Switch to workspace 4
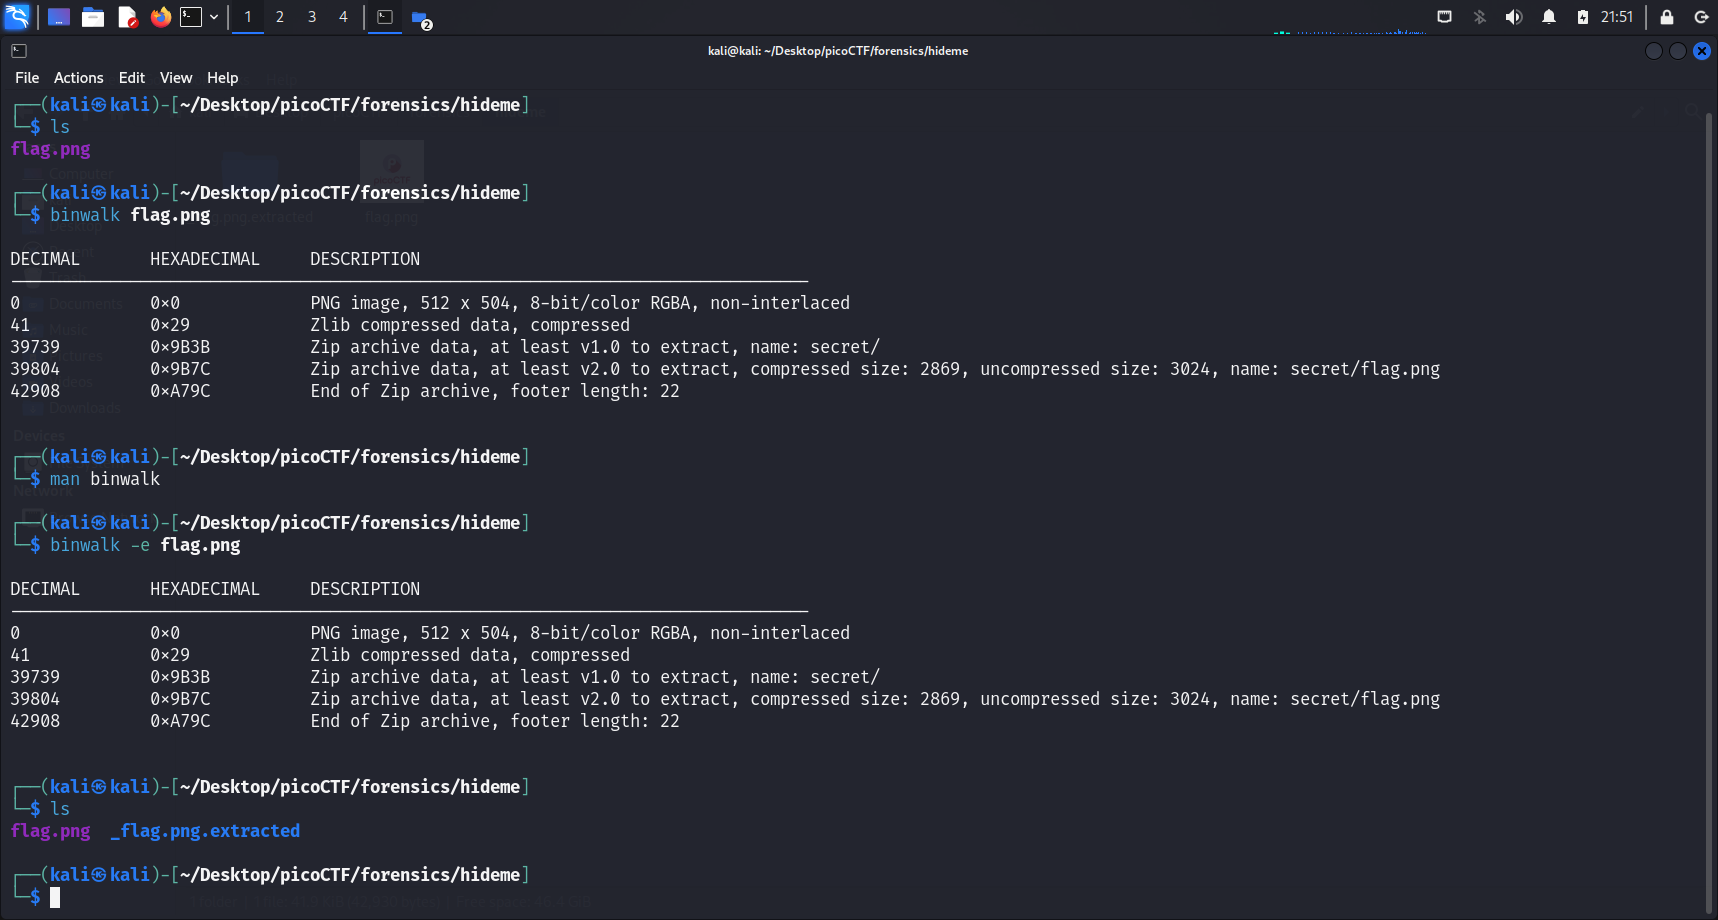 [343, 17]
